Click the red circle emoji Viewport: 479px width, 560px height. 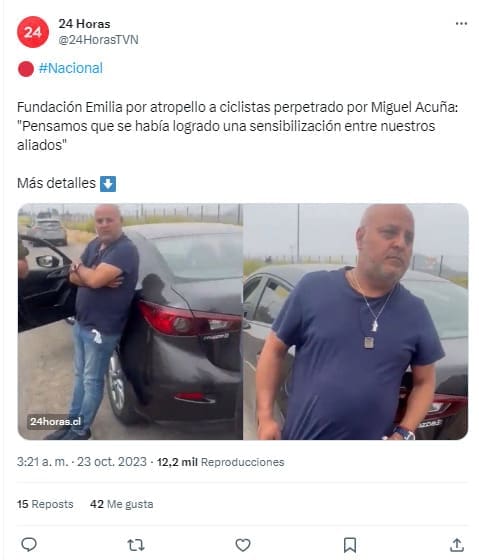[26, 69]
